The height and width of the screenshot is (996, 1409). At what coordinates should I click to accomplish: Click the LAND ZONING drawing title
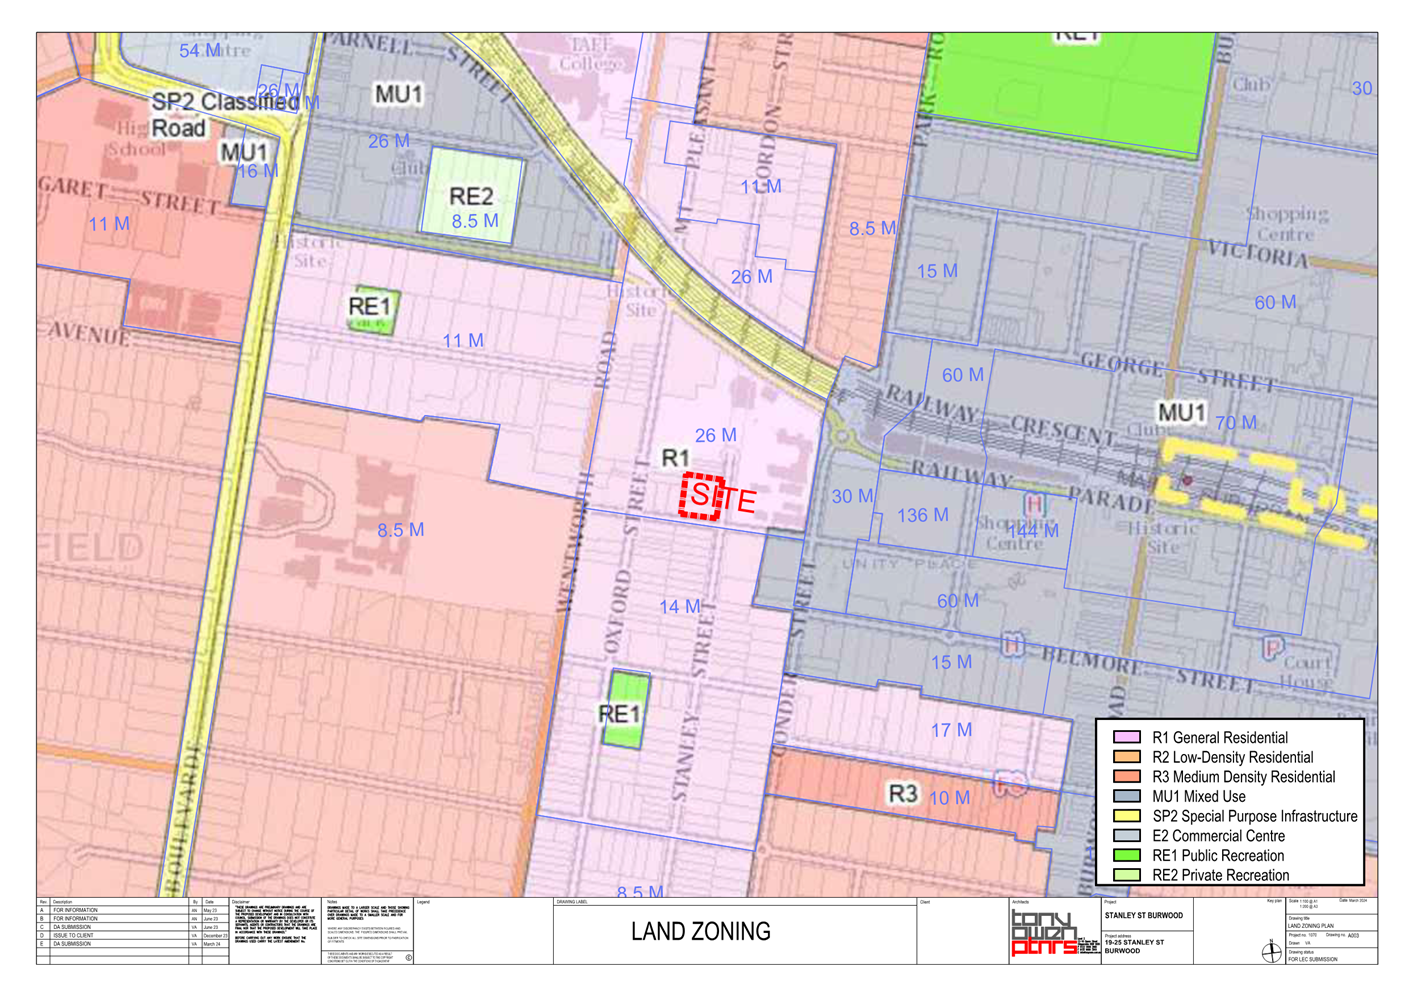(701, 932)
